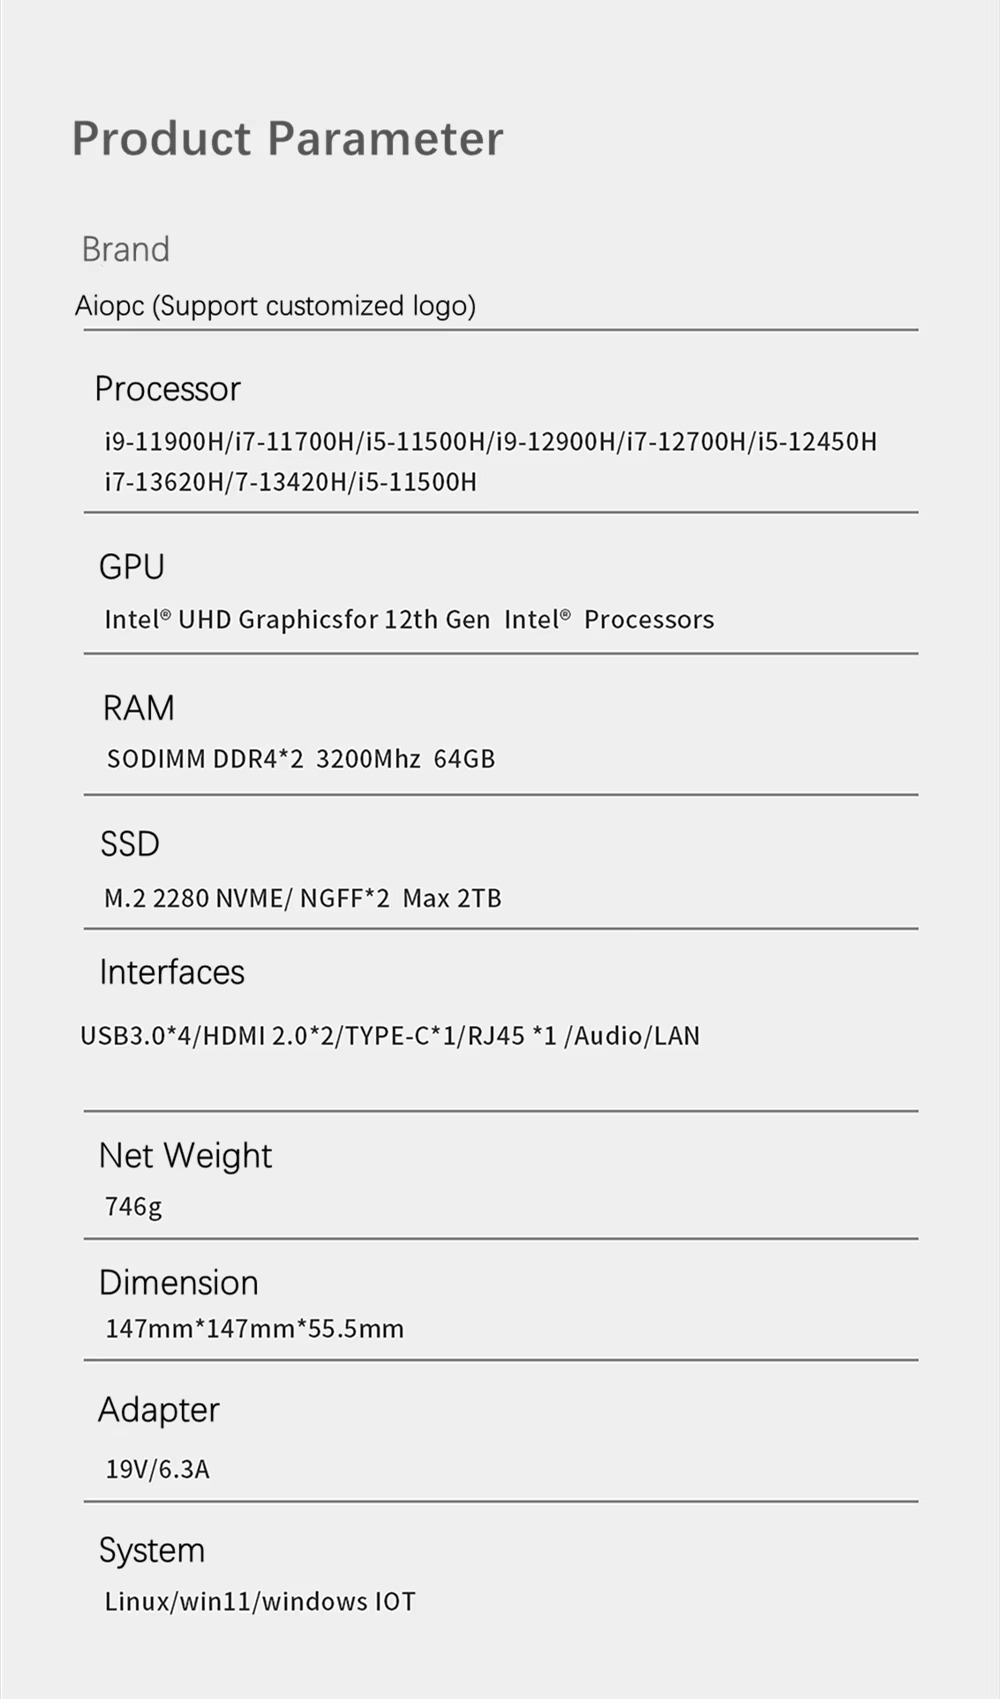This screenshot has width=1000, height=1699.
Task: Select the Processor section heading
Action: pos(168,389)
